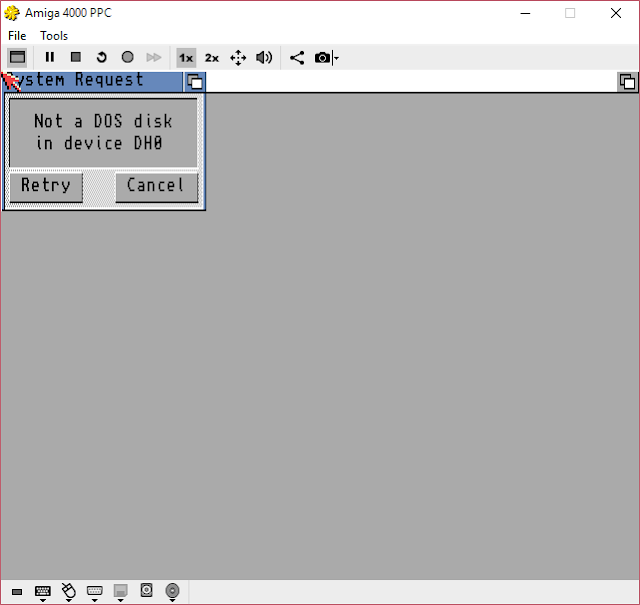The image size is (640, 605).
Task: Click the power LED status icon
Action: coord(17,592)
